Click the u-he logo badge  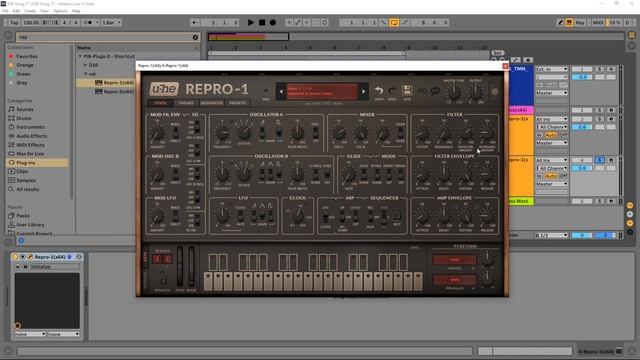click(x=164, y=89)
